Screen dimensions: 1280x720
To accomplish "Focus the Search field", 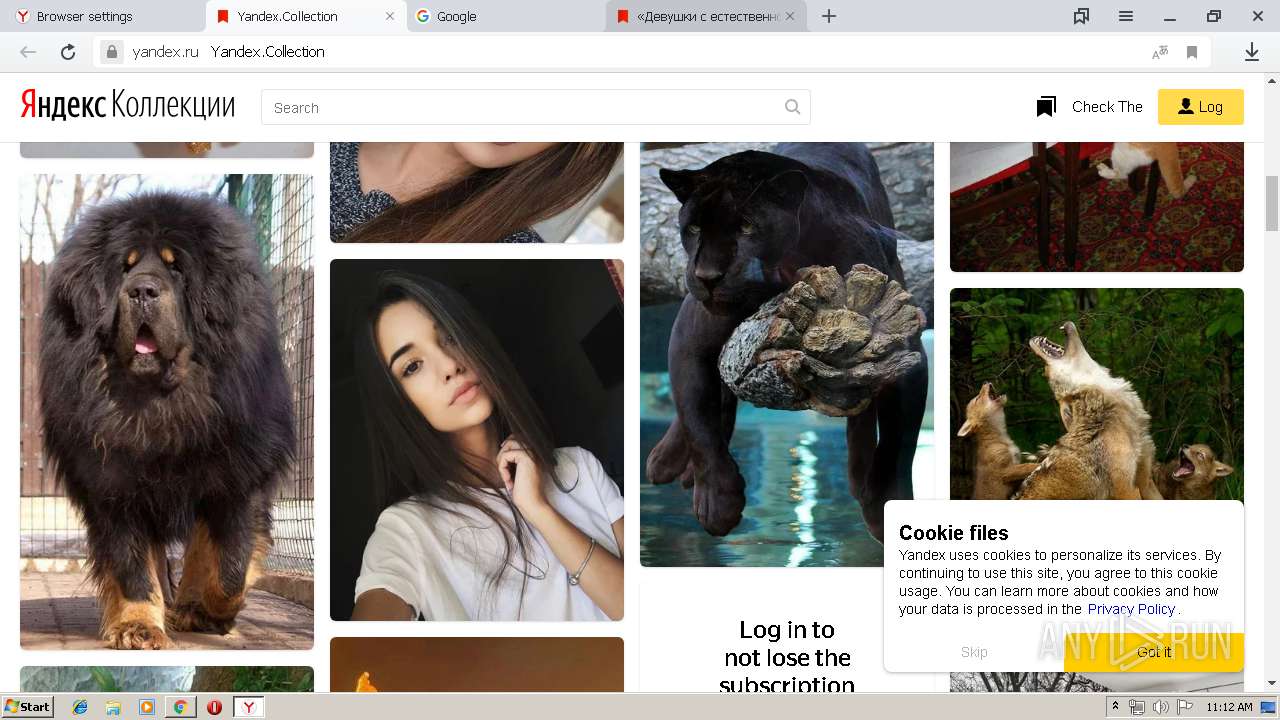I will [535, 107].
